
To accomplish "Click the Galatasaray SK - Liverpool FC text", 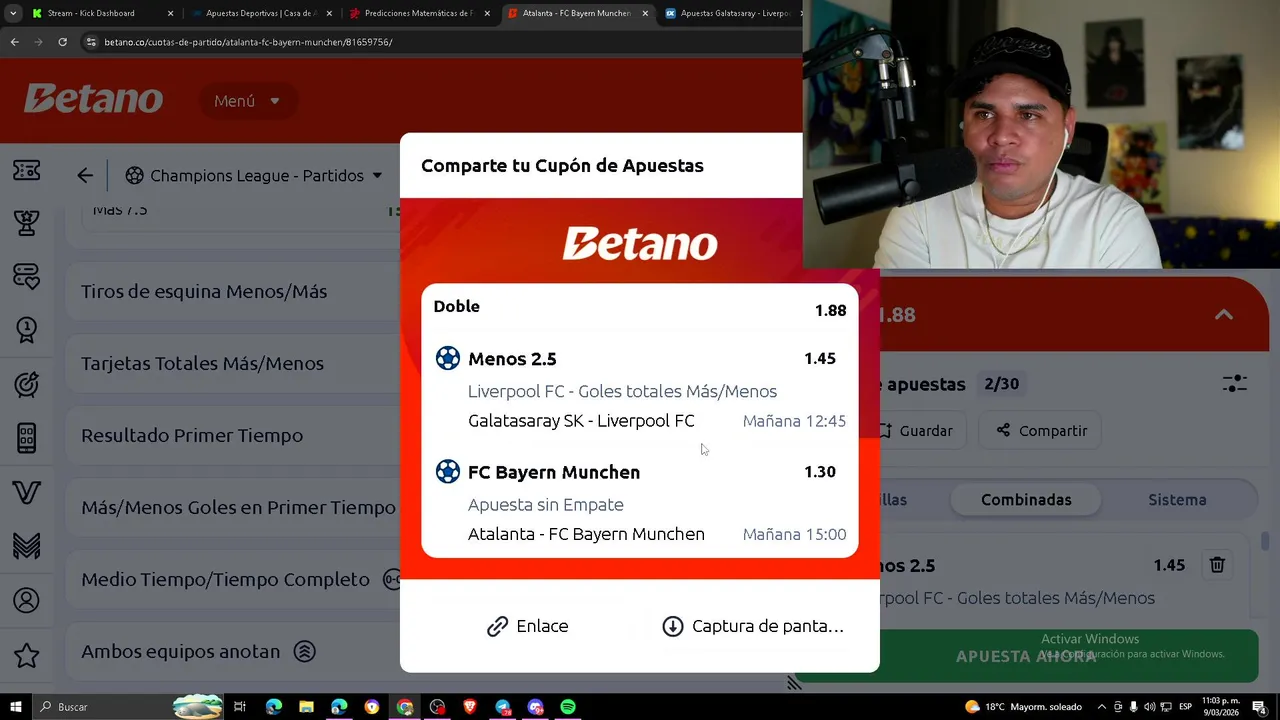I will (x=581, y=421).
